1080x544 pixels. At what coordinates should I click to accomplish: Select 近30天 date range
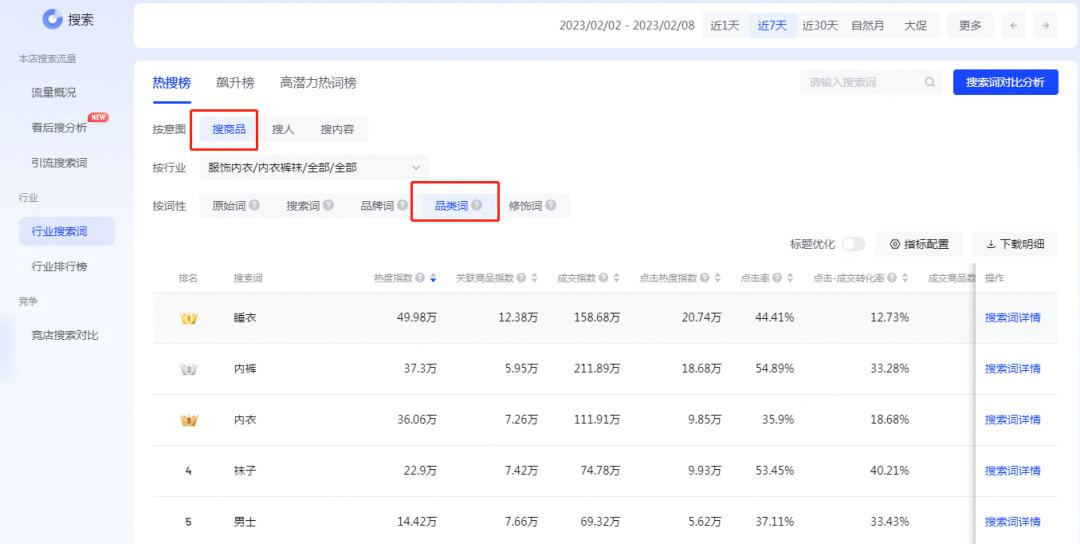point(820,25)
